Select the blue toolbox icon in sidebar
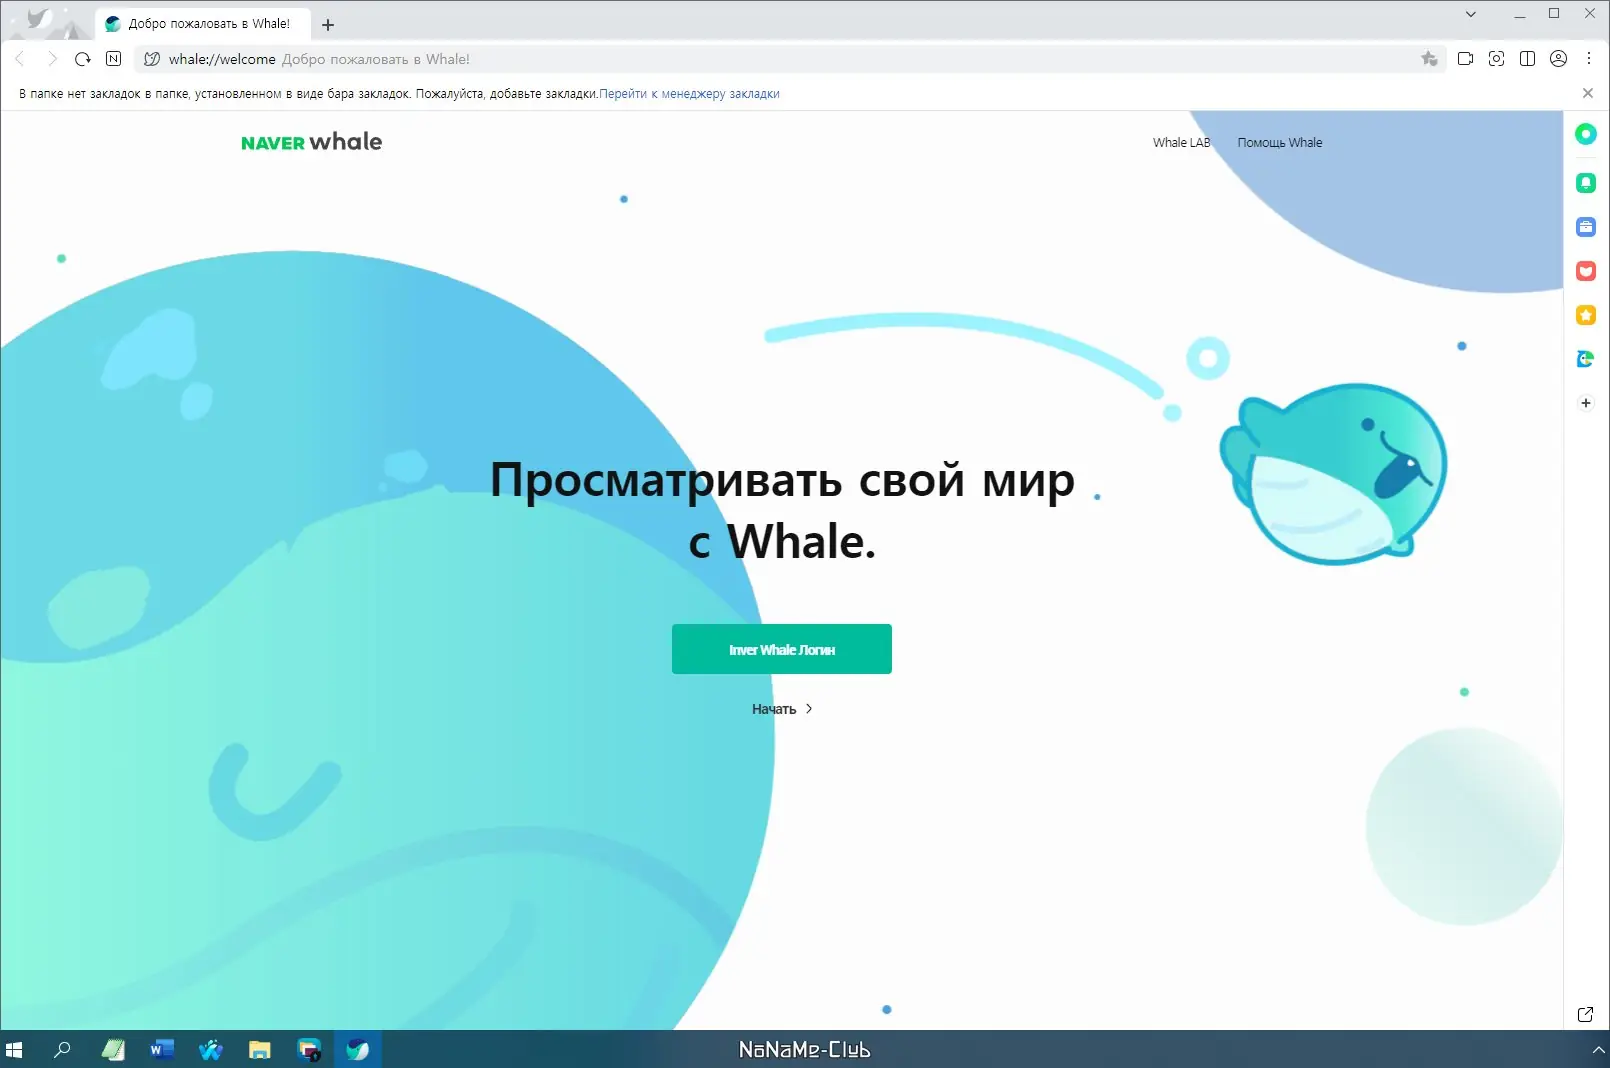The height and width of the screenshot is (1068, 1610). tap(1586, 227)
